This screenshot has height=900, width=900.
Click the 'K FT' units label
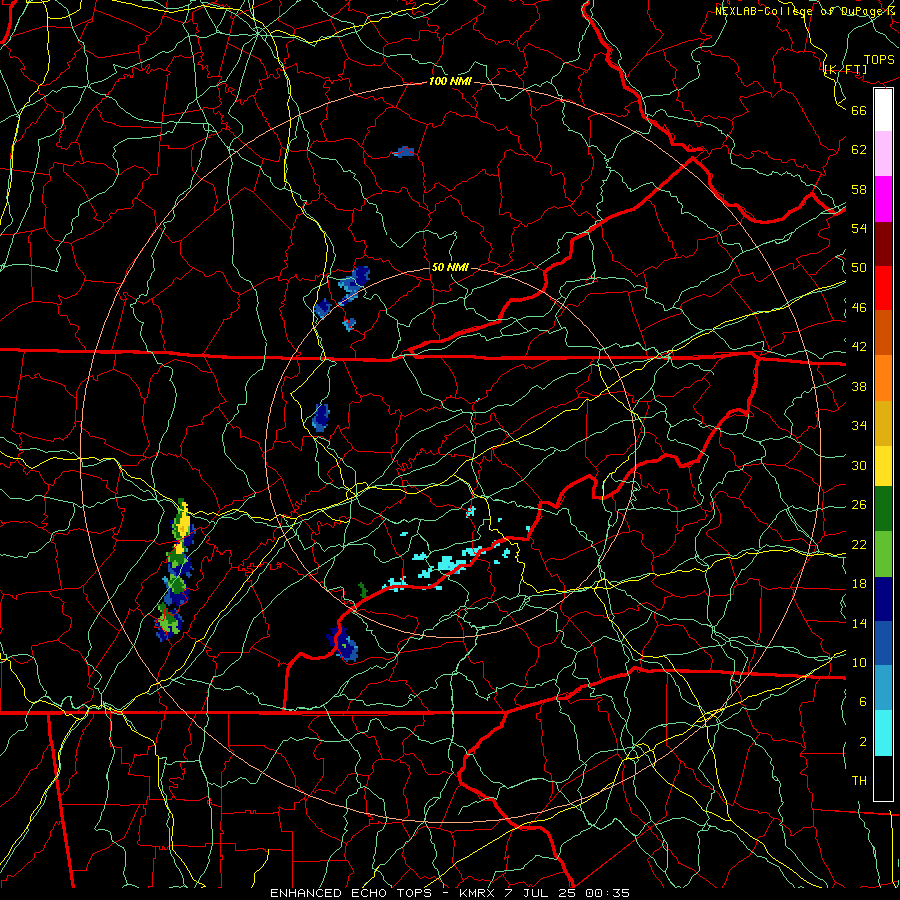click(845, 69)
